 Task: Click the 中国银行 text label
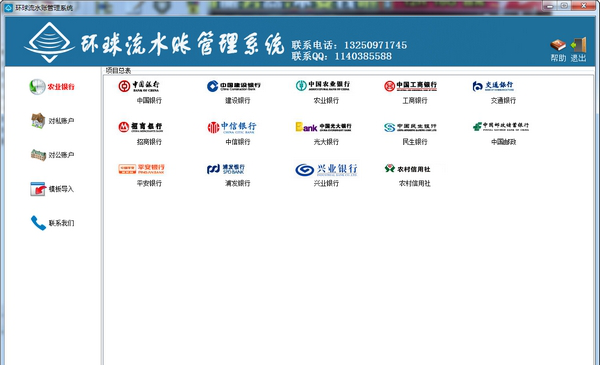149,101
